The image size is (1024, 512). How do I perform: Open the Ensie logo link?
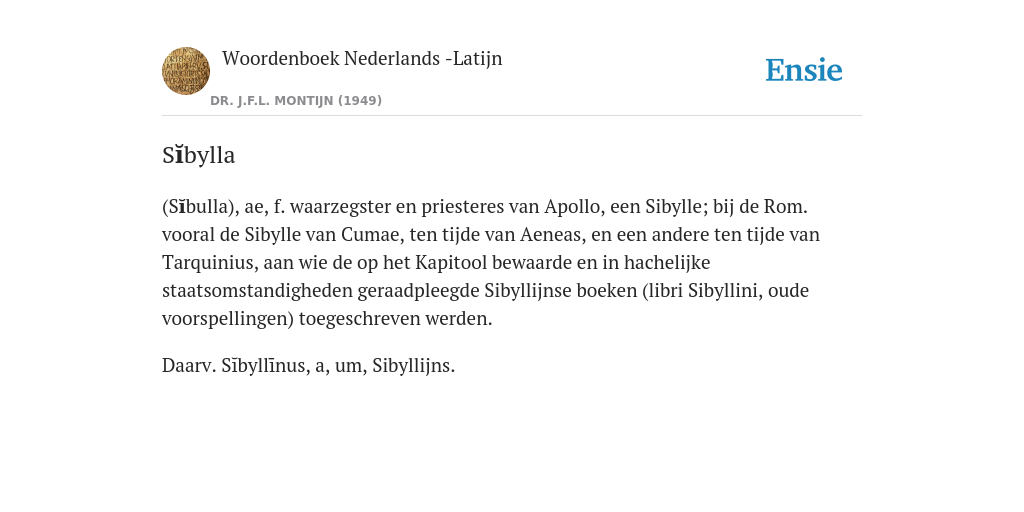click(803, 70)
